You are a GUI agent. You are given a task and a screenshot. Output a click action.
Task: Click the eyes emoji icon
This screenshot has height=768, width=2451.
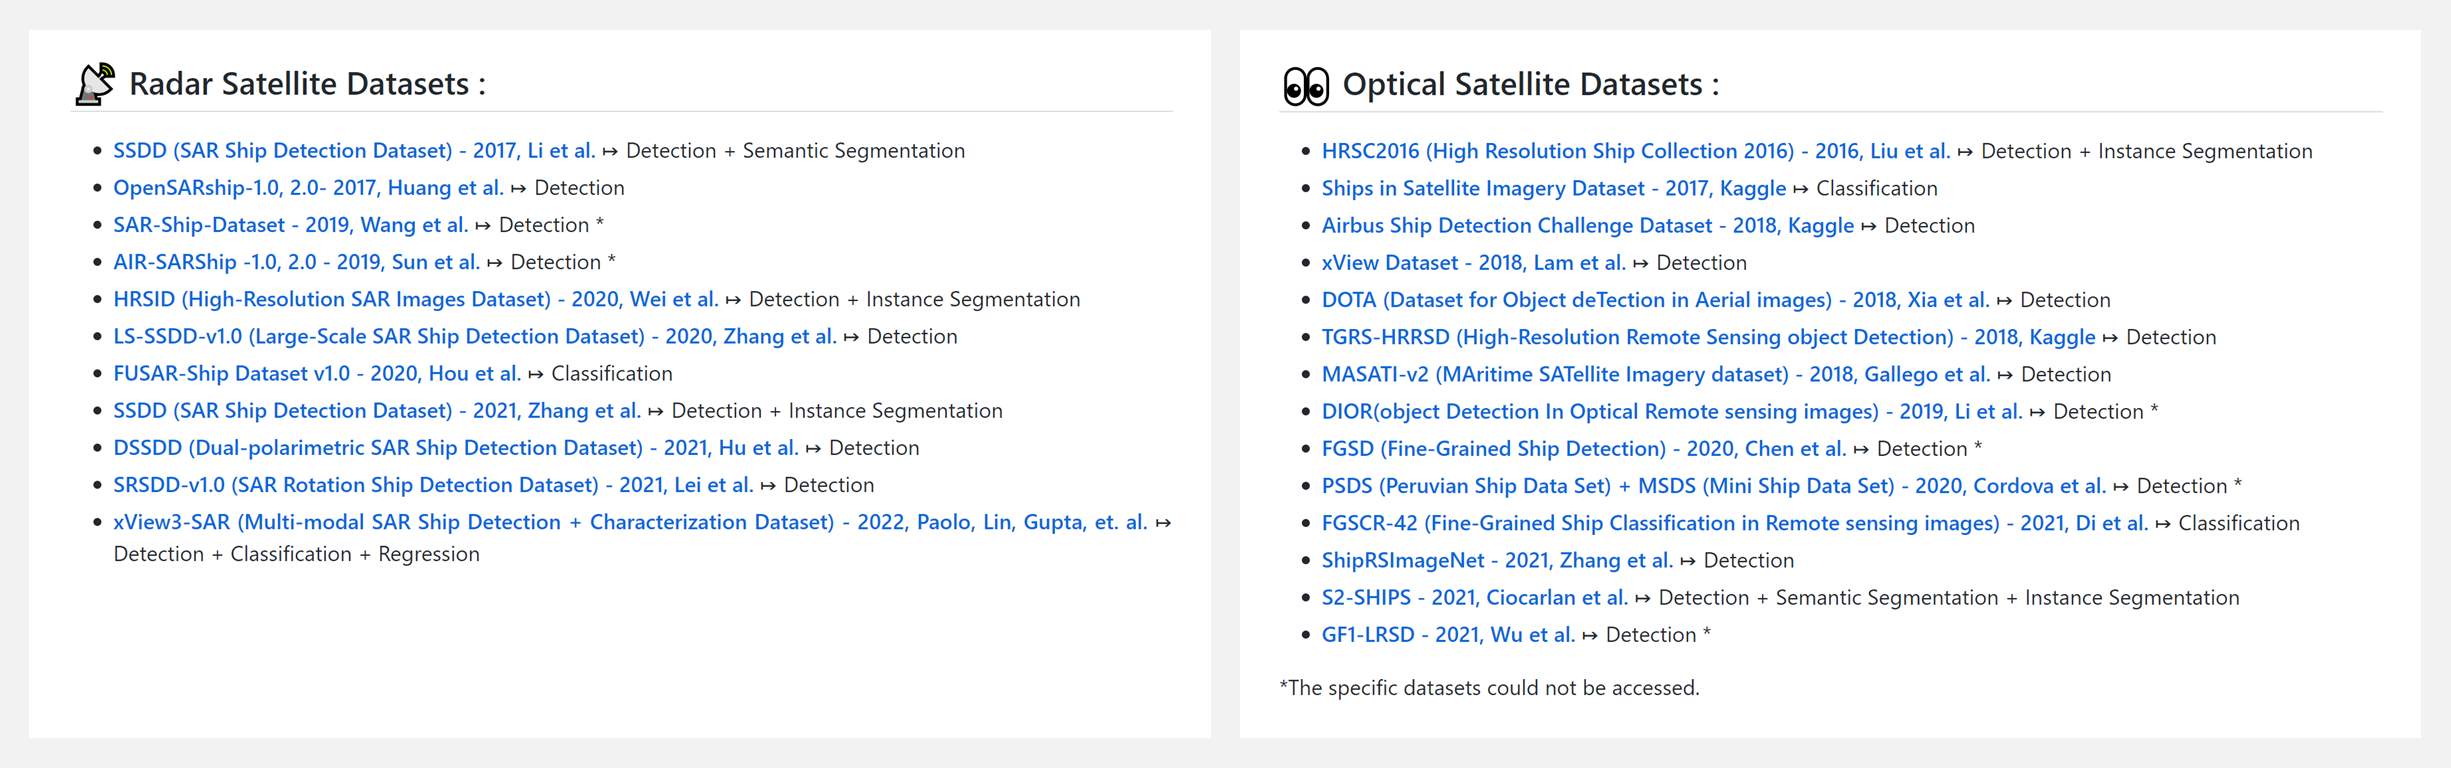pos(1306,86)
